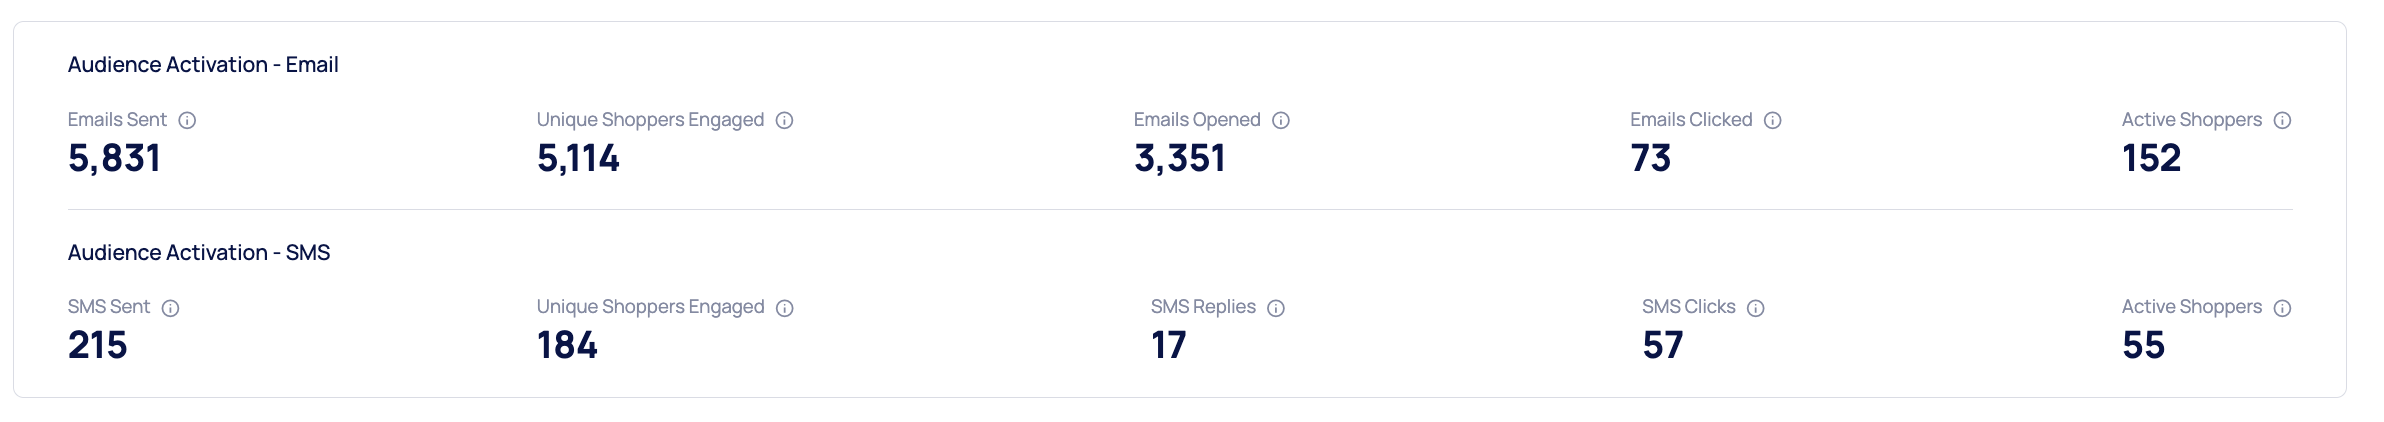
Task: Open info tooltip for Email Unique Shoppers Engaged
Action: pos(785,121)
